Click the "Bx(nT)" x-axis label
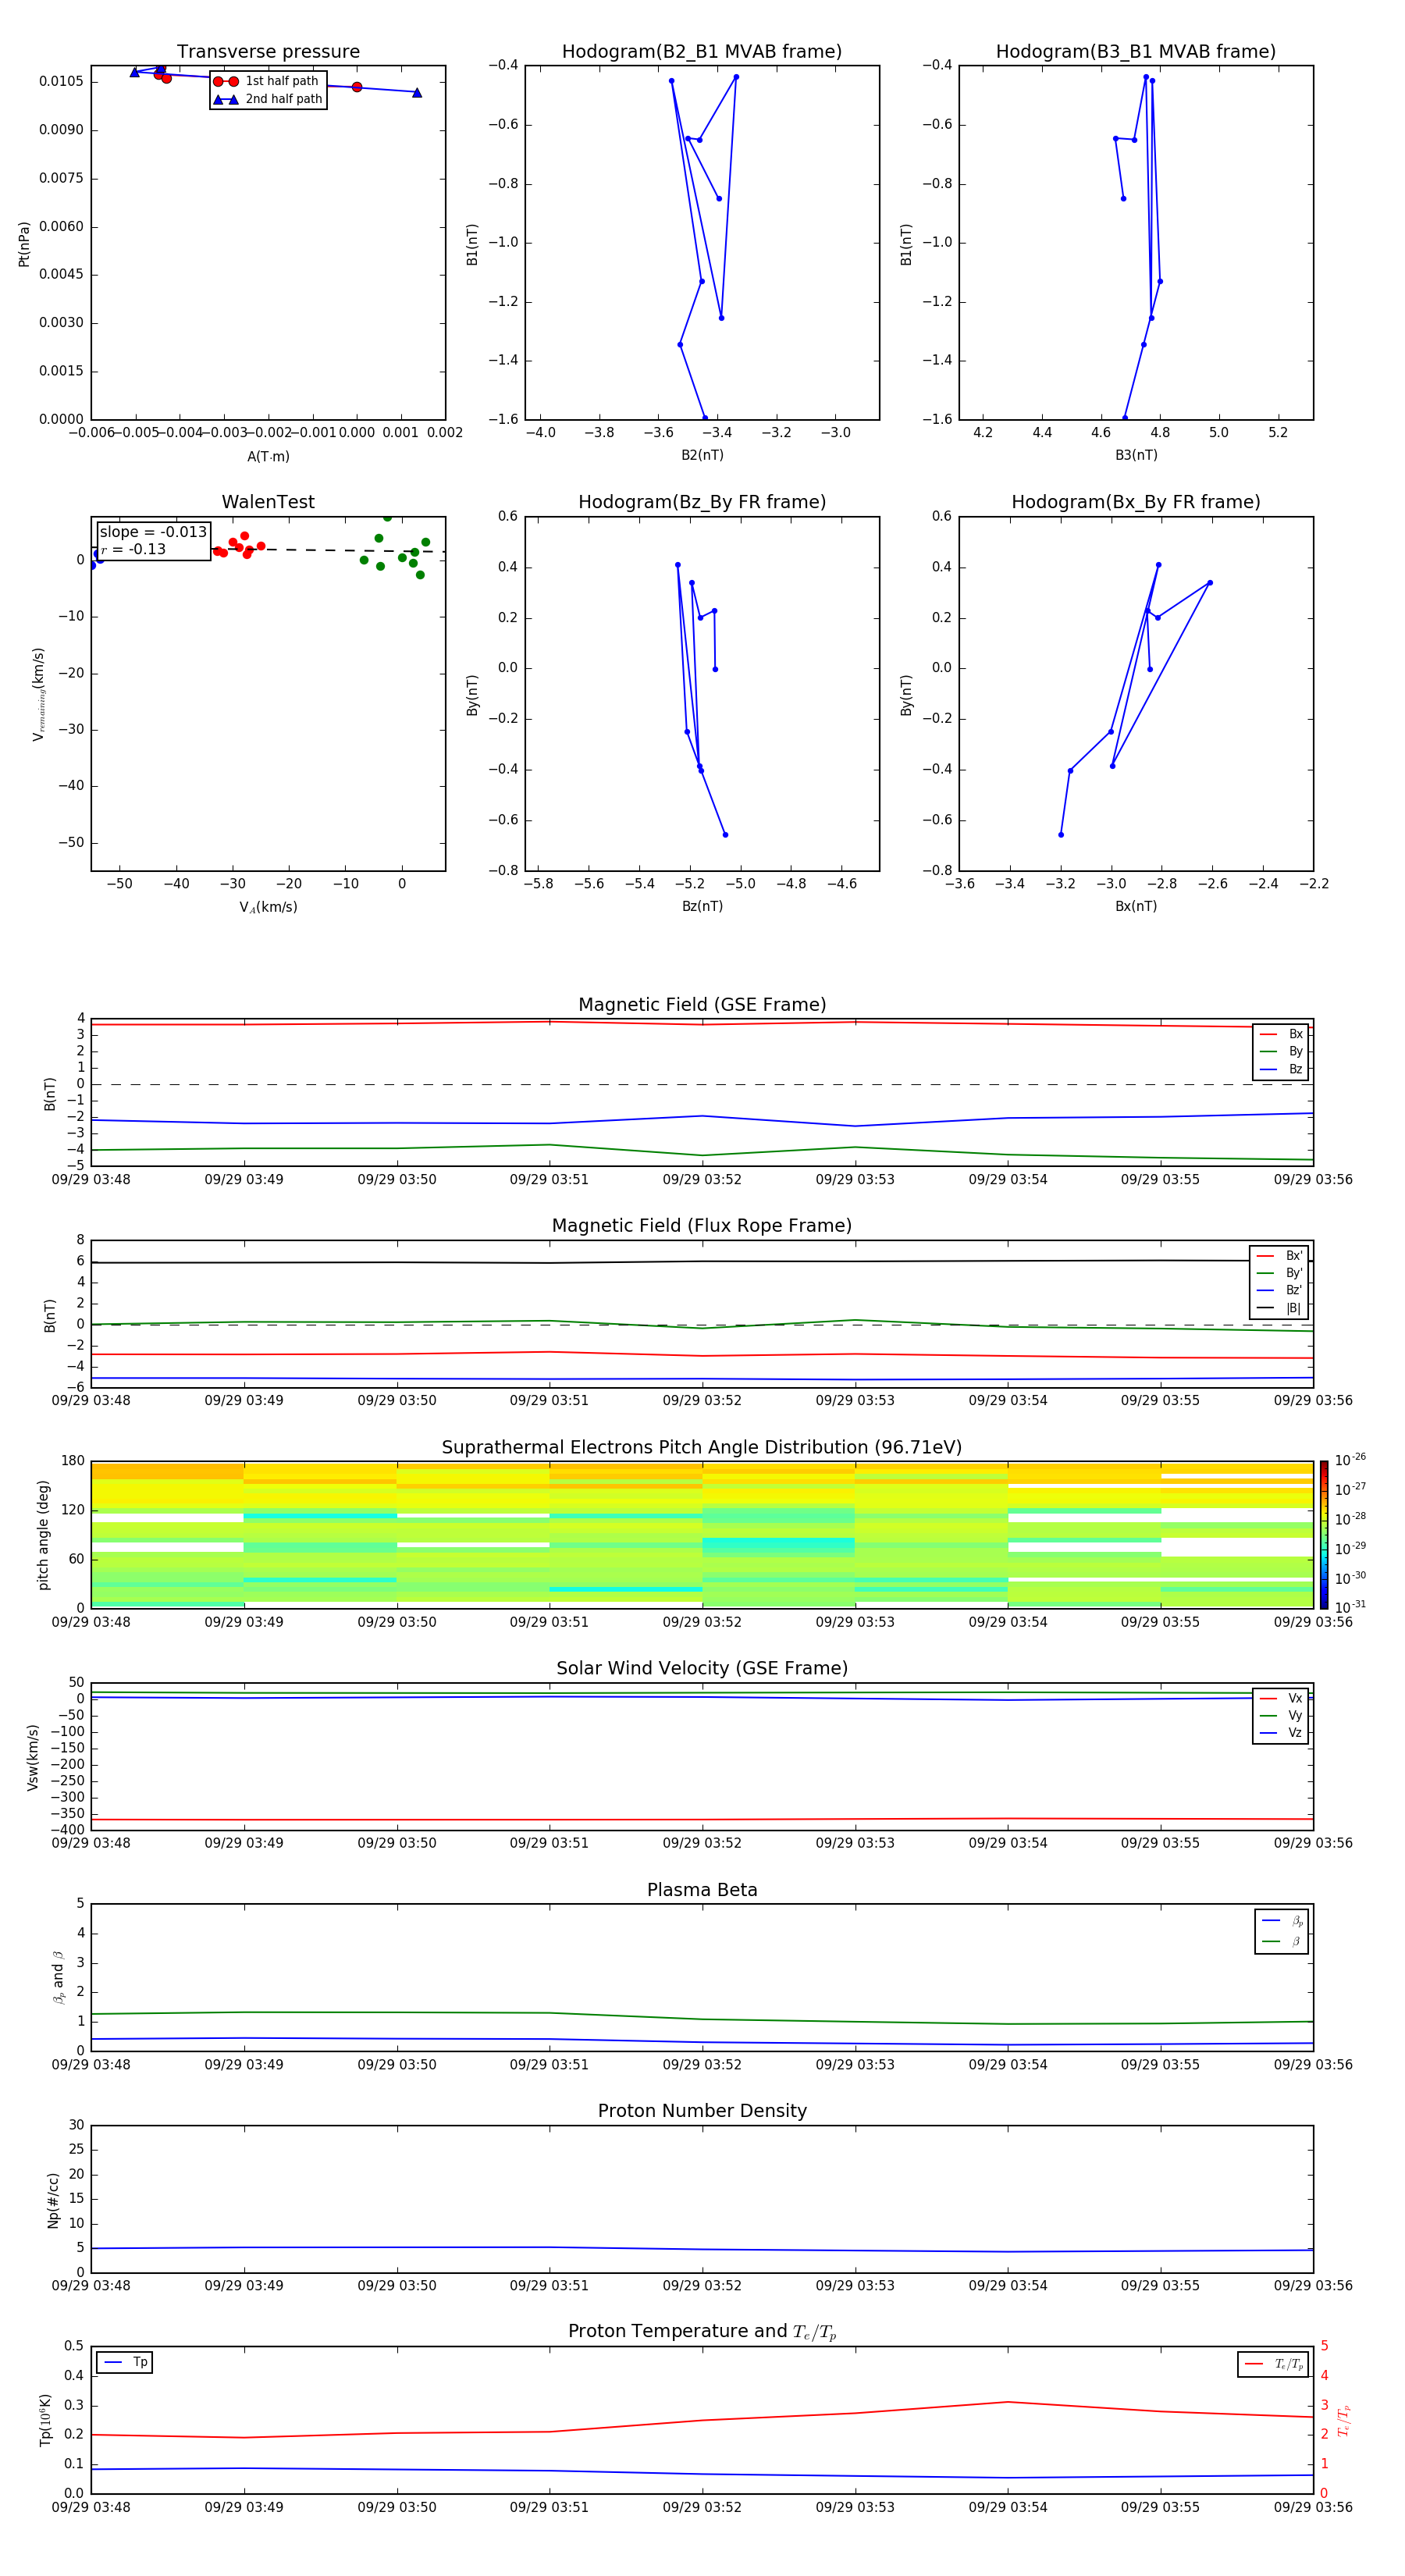 point(1136,906)
